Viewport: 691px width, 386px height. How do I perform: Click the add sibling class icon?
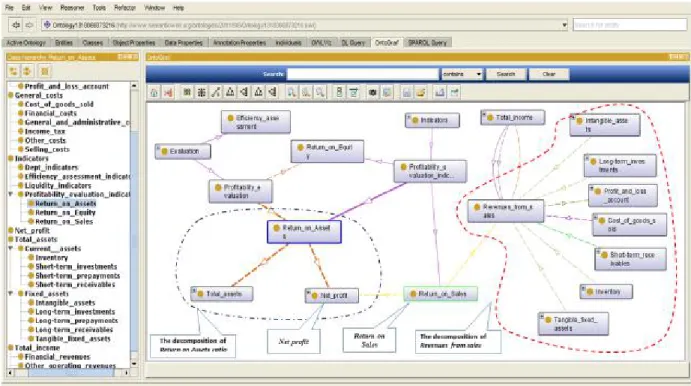pyautogui.click(x=27, y=71)
